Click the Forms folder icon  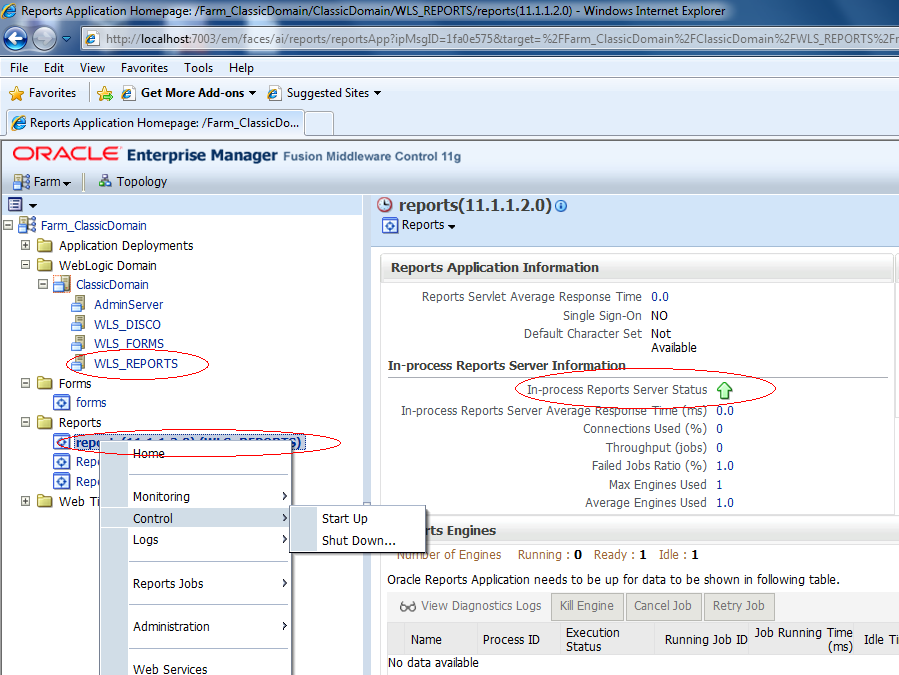(45, 383)
